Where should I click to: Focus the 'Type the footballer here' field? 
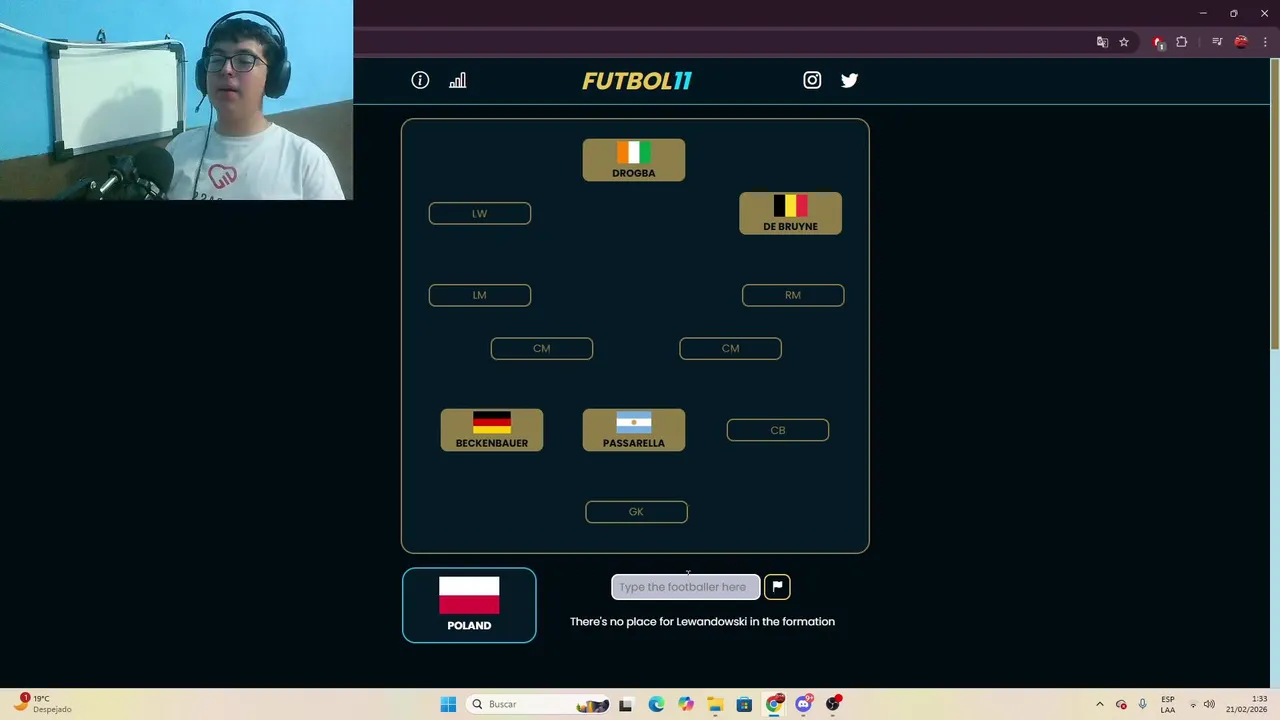click(685, 587)
